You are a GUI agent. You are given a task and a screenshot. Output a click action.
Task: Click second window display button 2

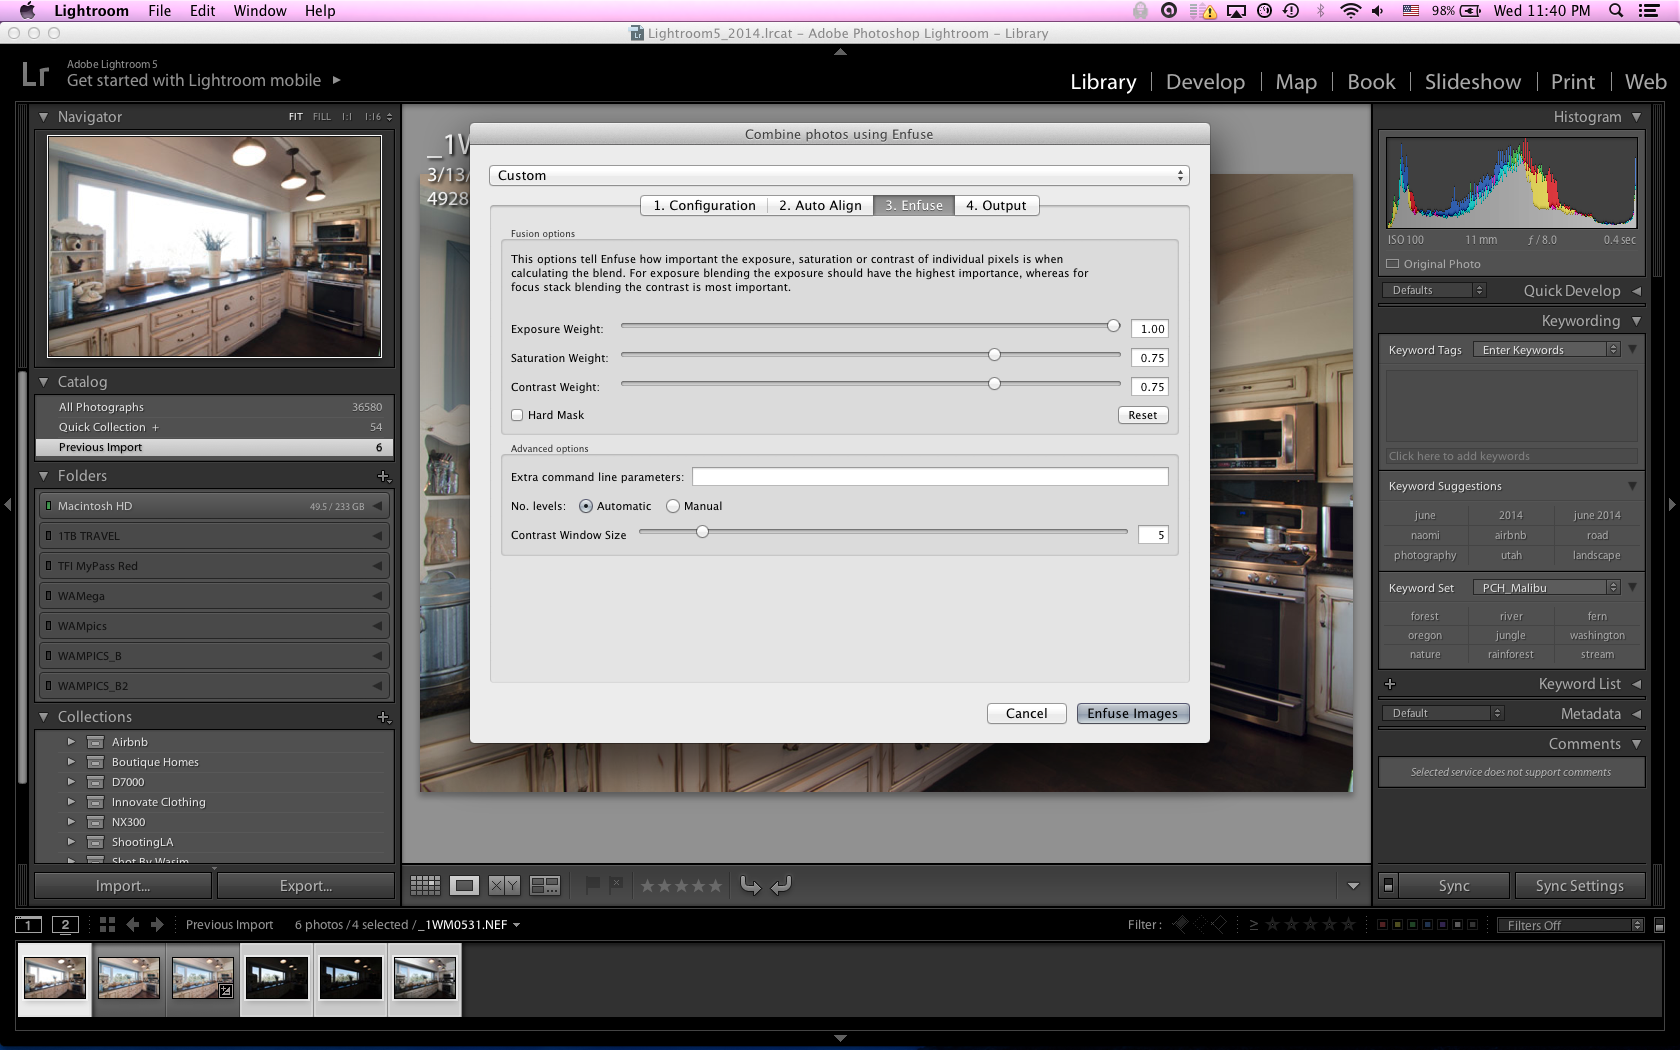pos(65,925)
